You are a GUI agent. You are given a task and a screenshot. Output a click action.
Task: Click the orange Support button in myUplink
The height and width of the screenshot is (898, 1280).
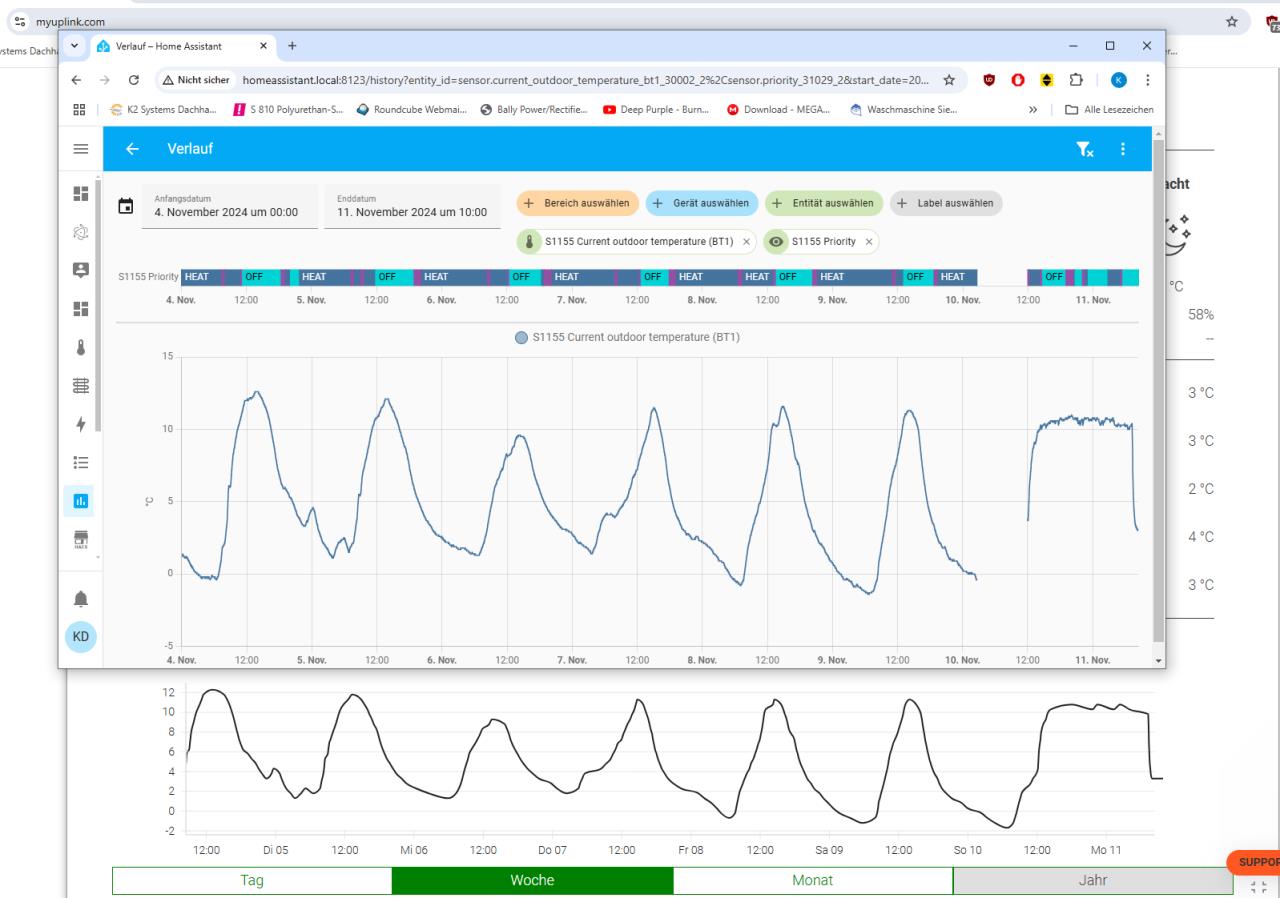1255,861
